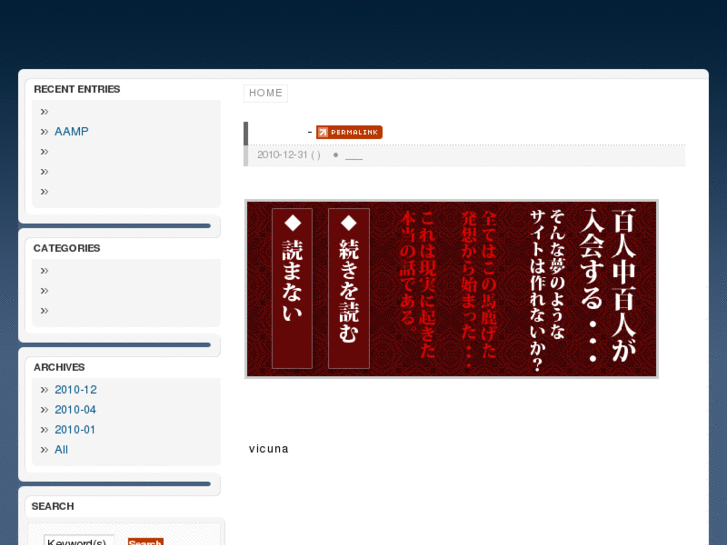Click the RECENT ENTRIES heading
The image size is (727, 545).
[x=77, y=89]
